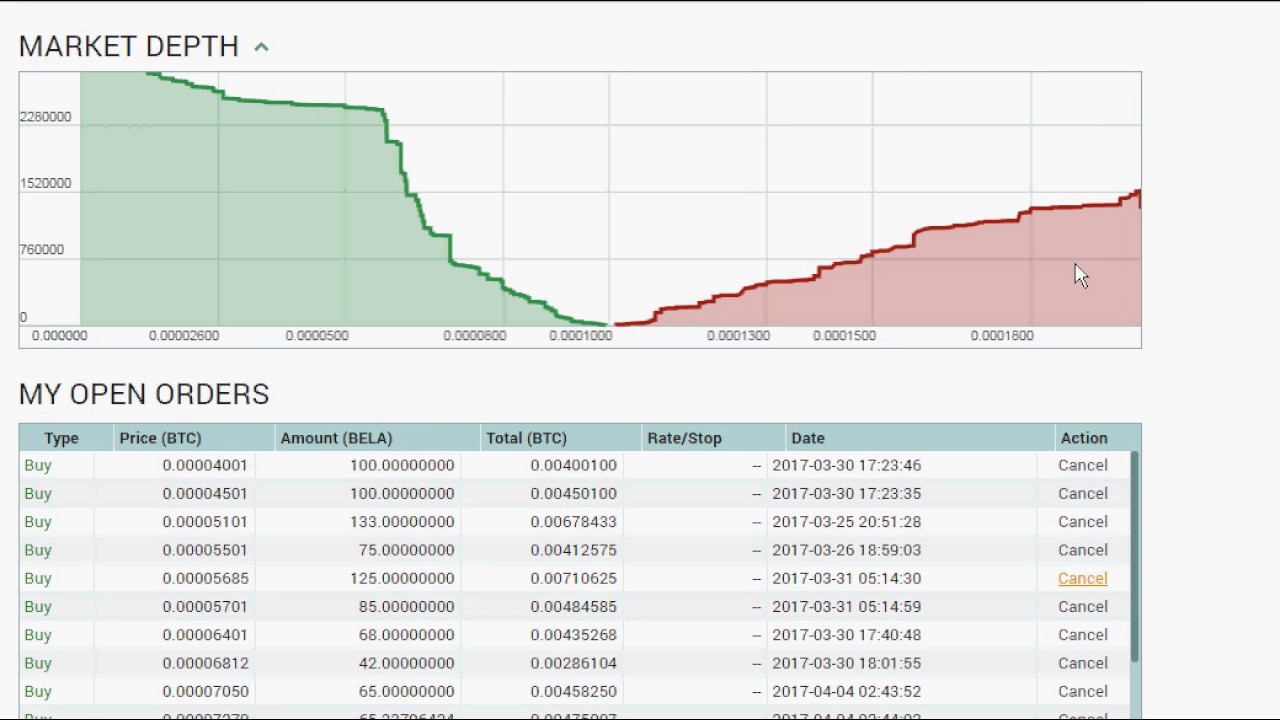
Task: Cancel the 0.00004501 buy order
Action: [x=1082, y=493]
